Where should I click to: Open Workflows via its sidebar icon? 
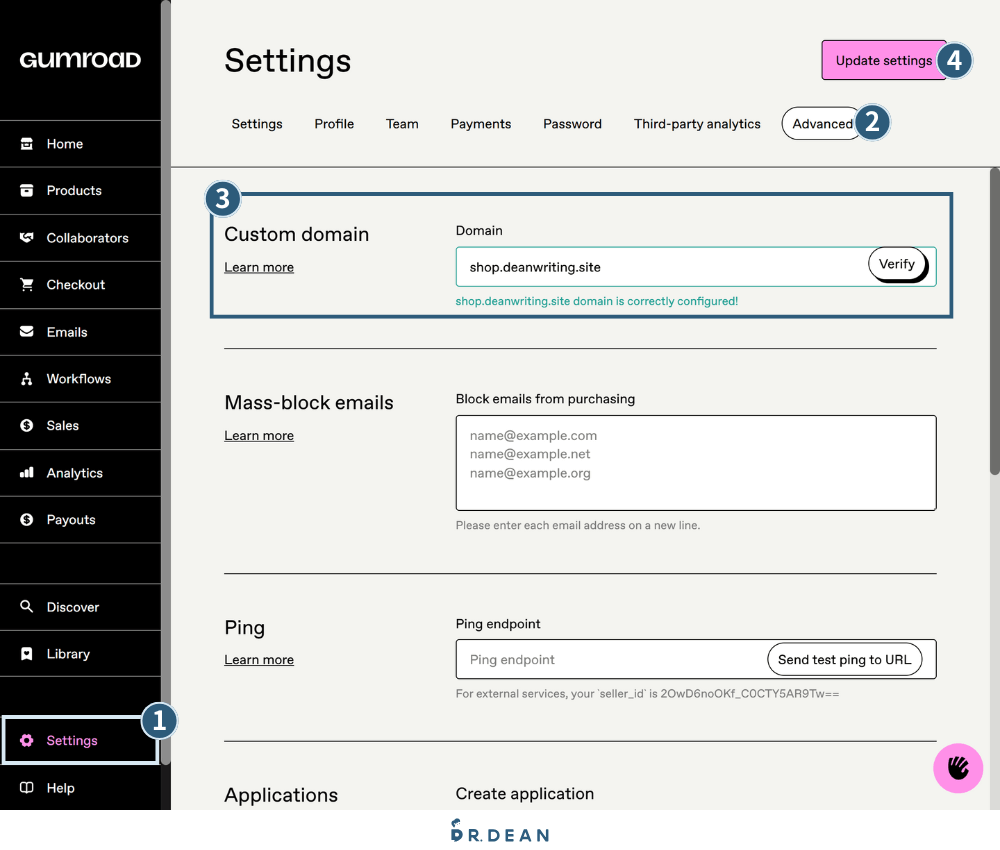(27, 379)
